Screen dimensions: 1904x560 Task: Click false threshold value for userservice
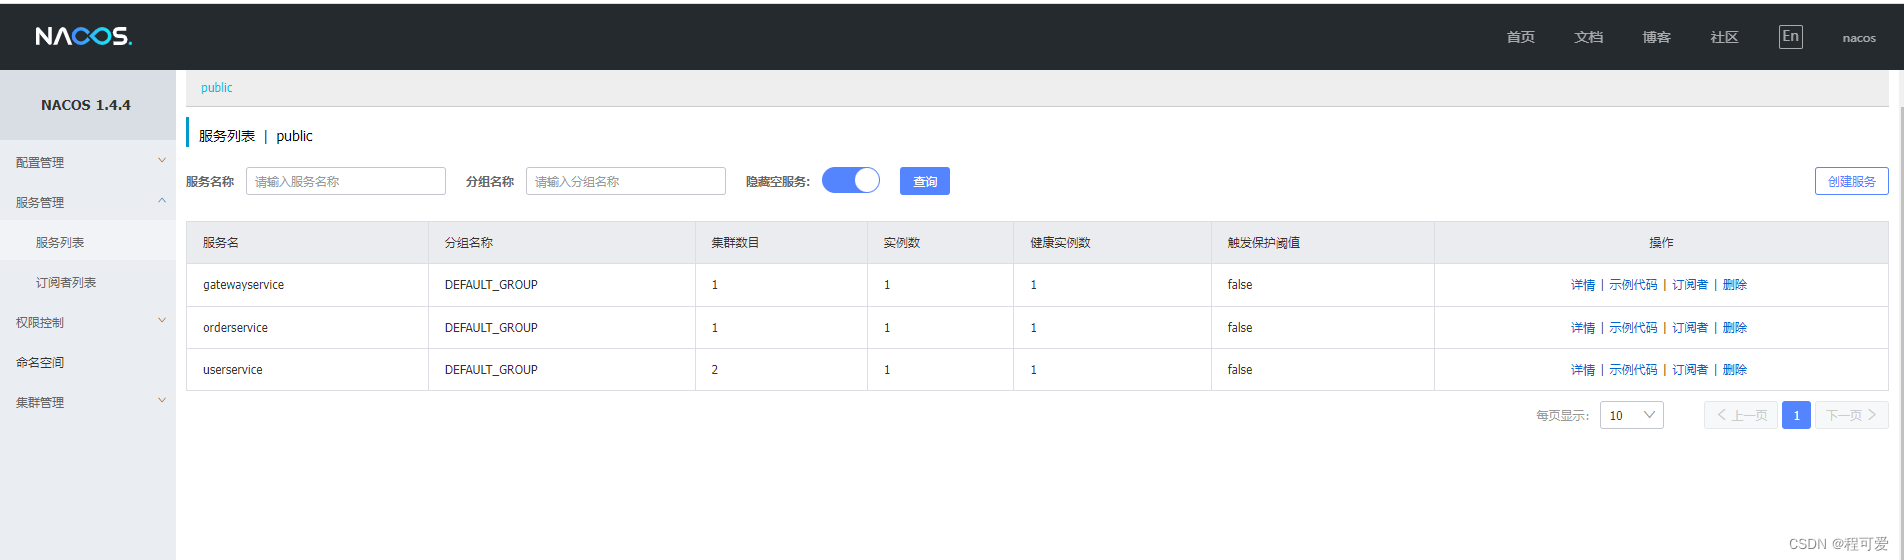1240,370
